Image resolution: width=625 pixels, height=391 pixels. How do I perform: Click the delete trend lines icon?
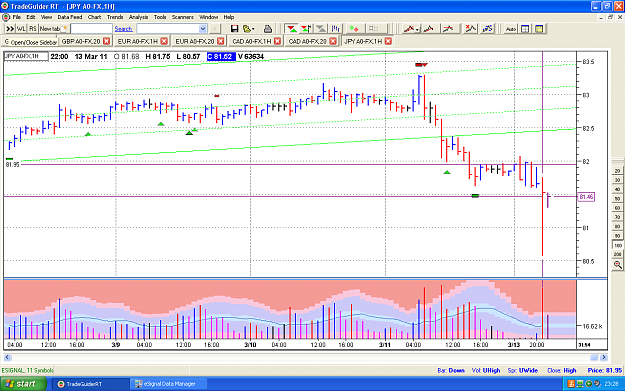click(471, 29)
